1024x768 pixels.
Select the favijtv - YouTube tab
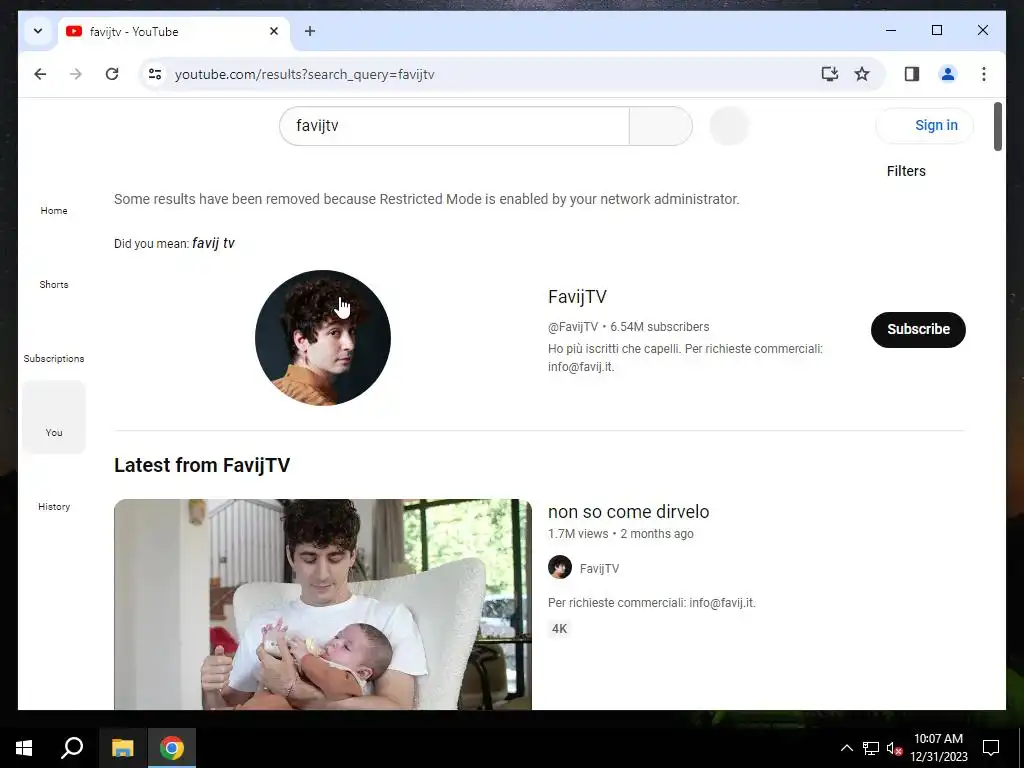174,31
